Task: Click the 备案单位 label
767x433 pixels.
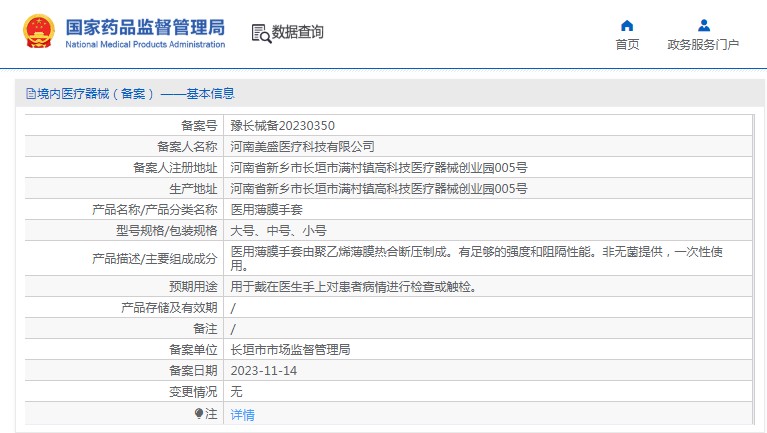Action: (x=193, y=350)
